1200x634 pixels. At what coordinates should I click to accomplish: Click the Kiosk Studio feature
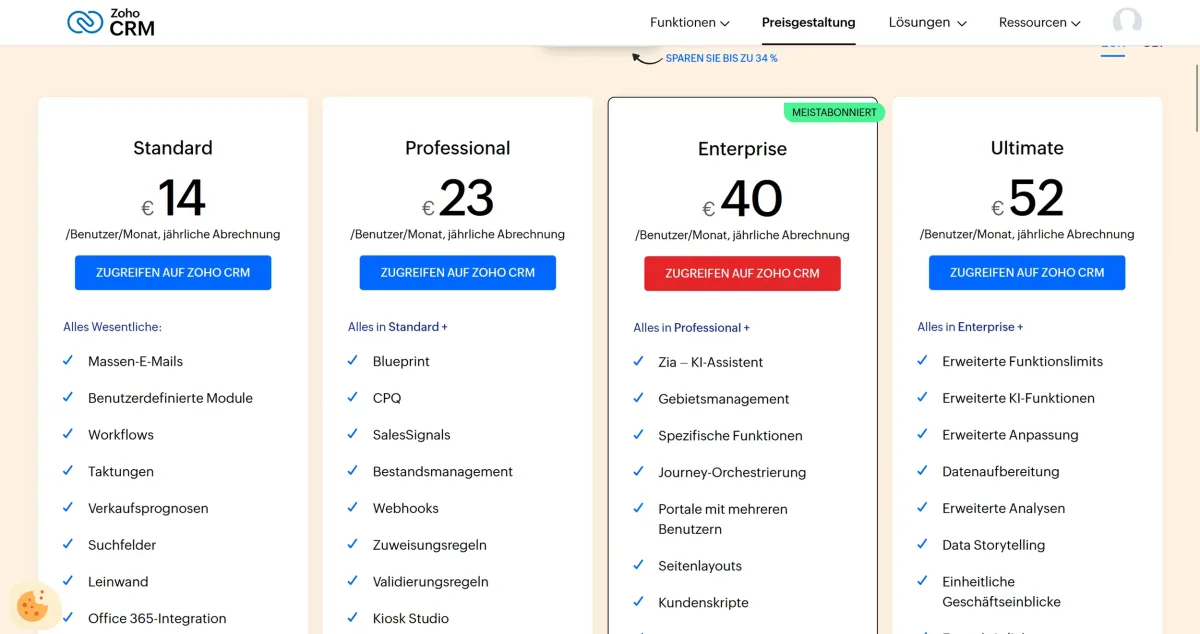tap(411, 618)
